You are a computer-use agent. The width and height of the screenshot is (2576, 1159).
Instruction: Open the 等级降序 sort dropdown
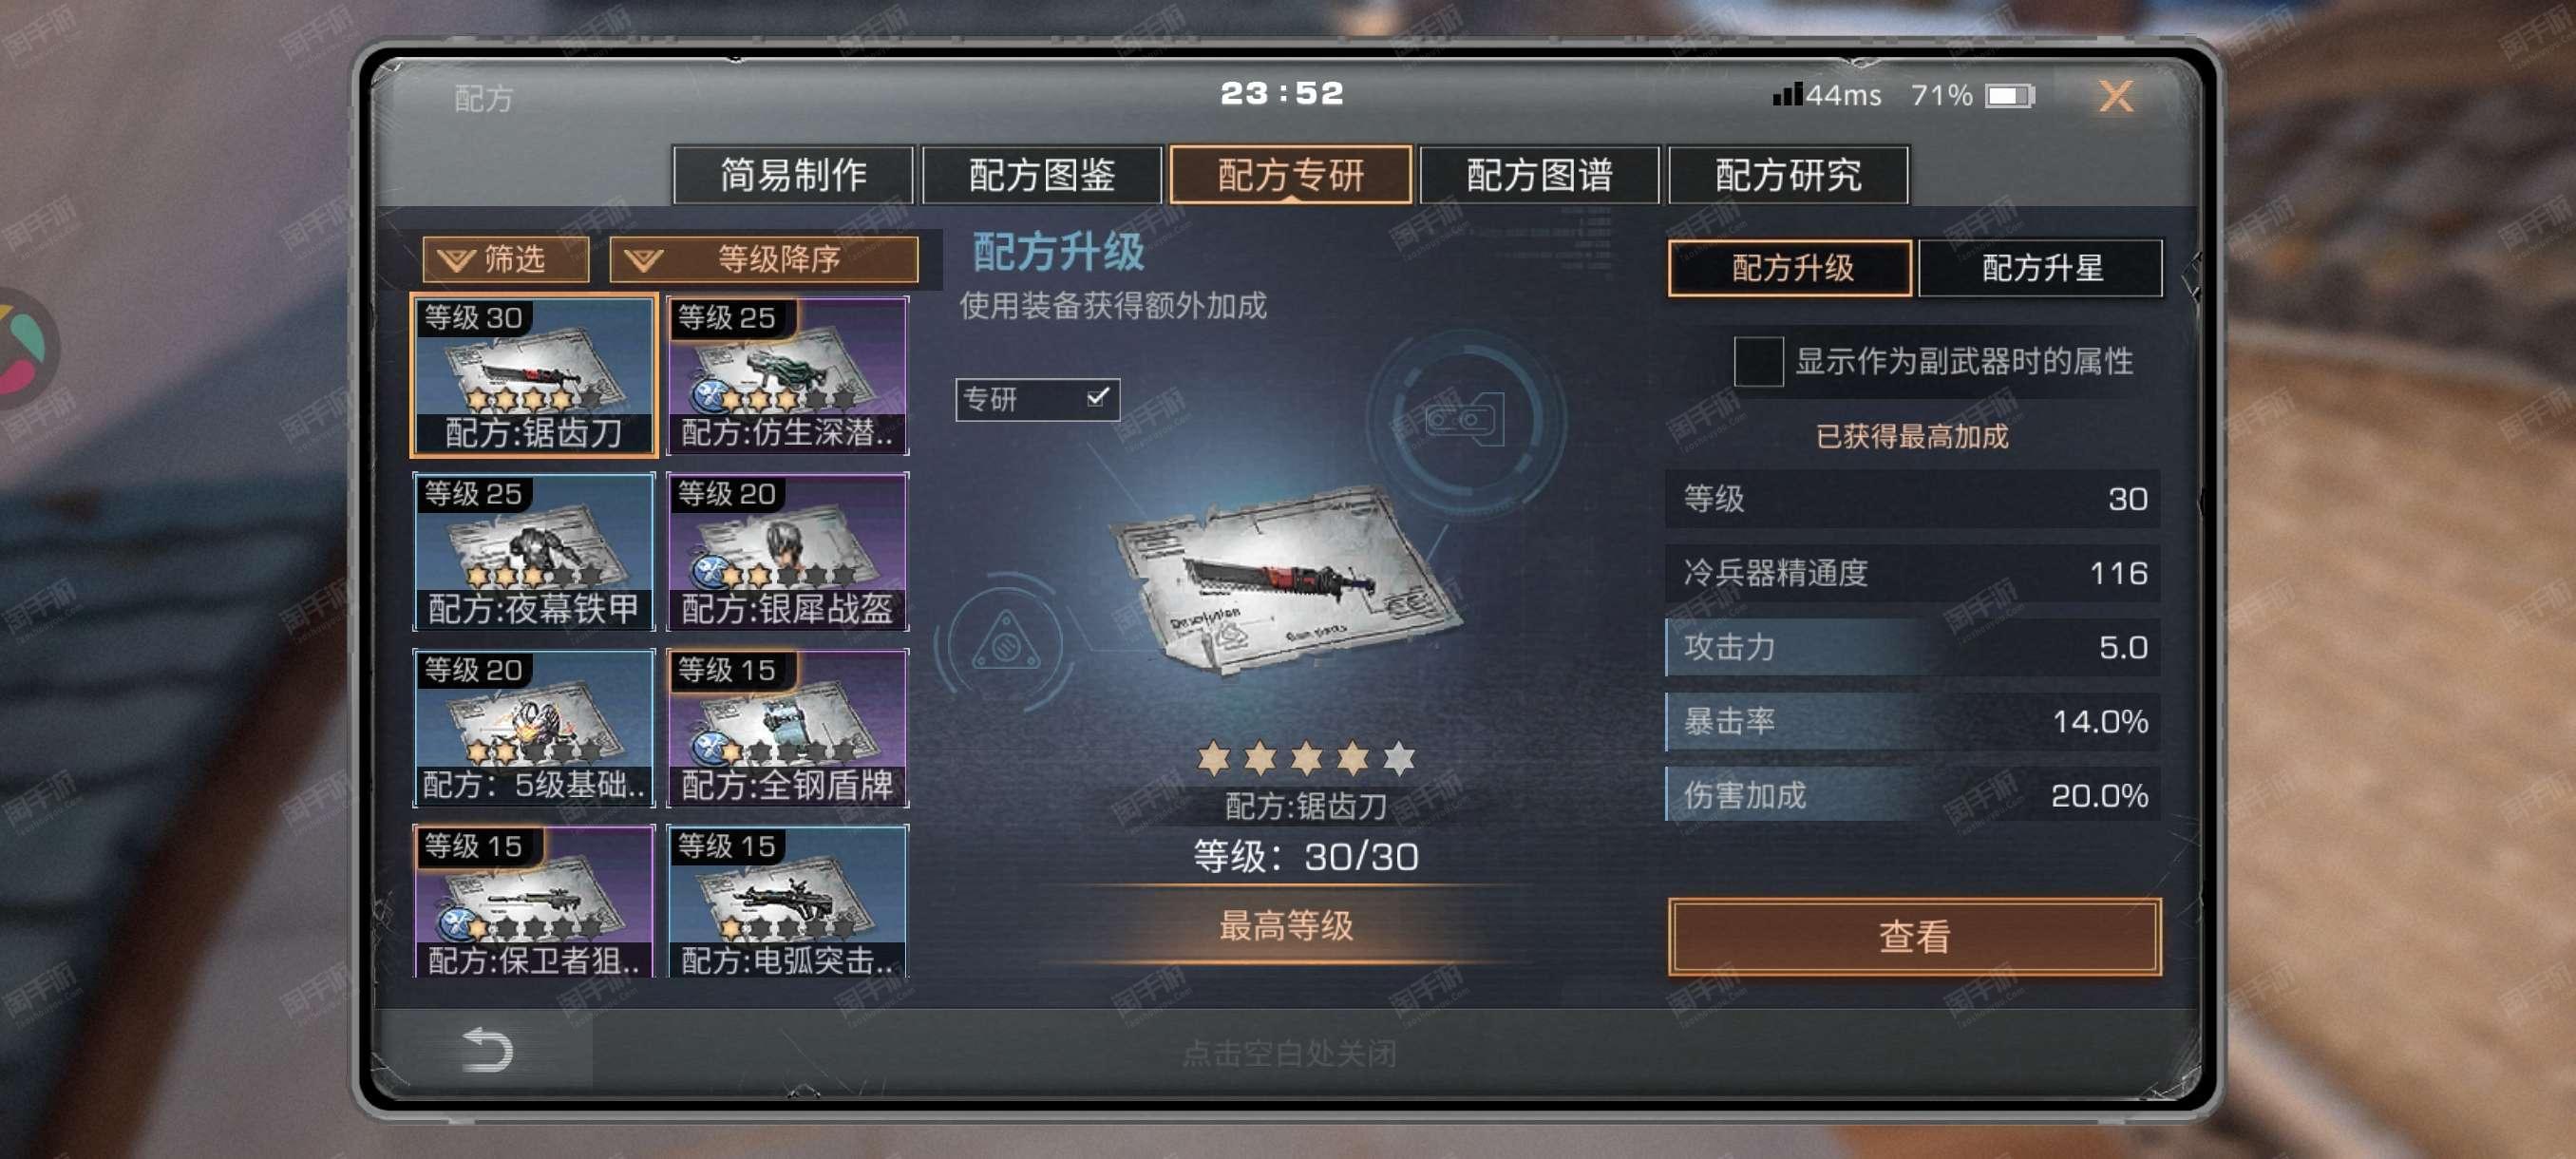pyautogui.click(x=764, y=260)
